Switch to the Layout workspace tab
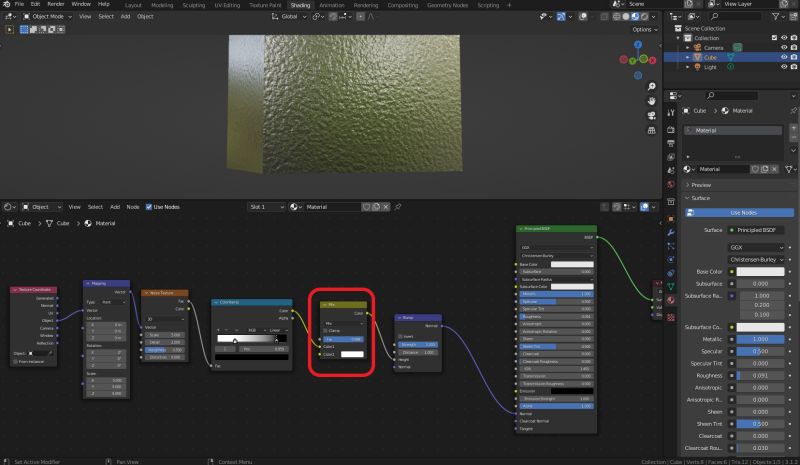Image resolution: width=800 pixels, height=465 pixels. (x=133, y=5)
